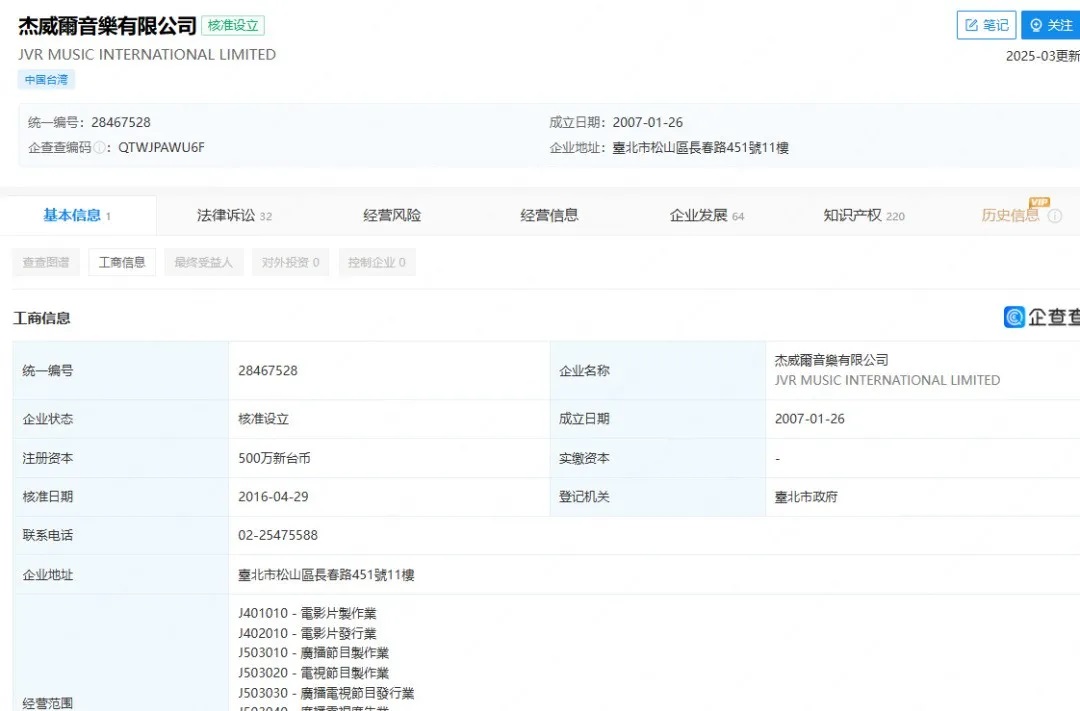1080x711 pixels.
Task: Click the 对外投资 0 sub-tab
Action: tap(290, 262)
